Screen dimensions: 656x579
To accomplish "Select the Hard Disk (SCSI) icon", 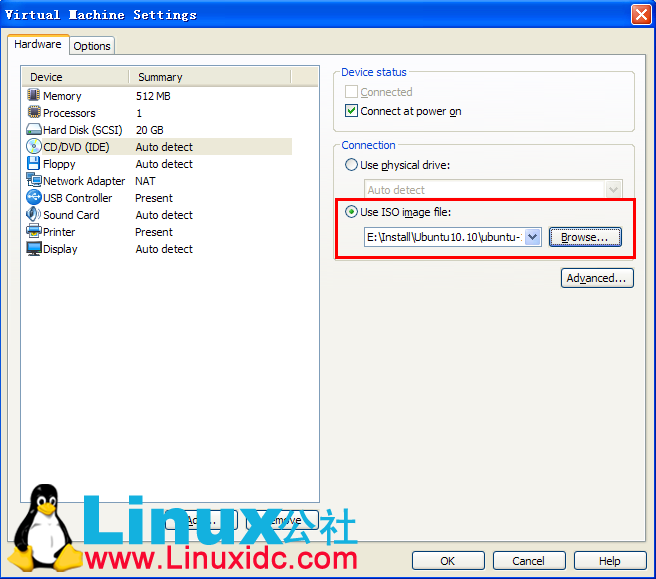I will [x=34, y=130].
